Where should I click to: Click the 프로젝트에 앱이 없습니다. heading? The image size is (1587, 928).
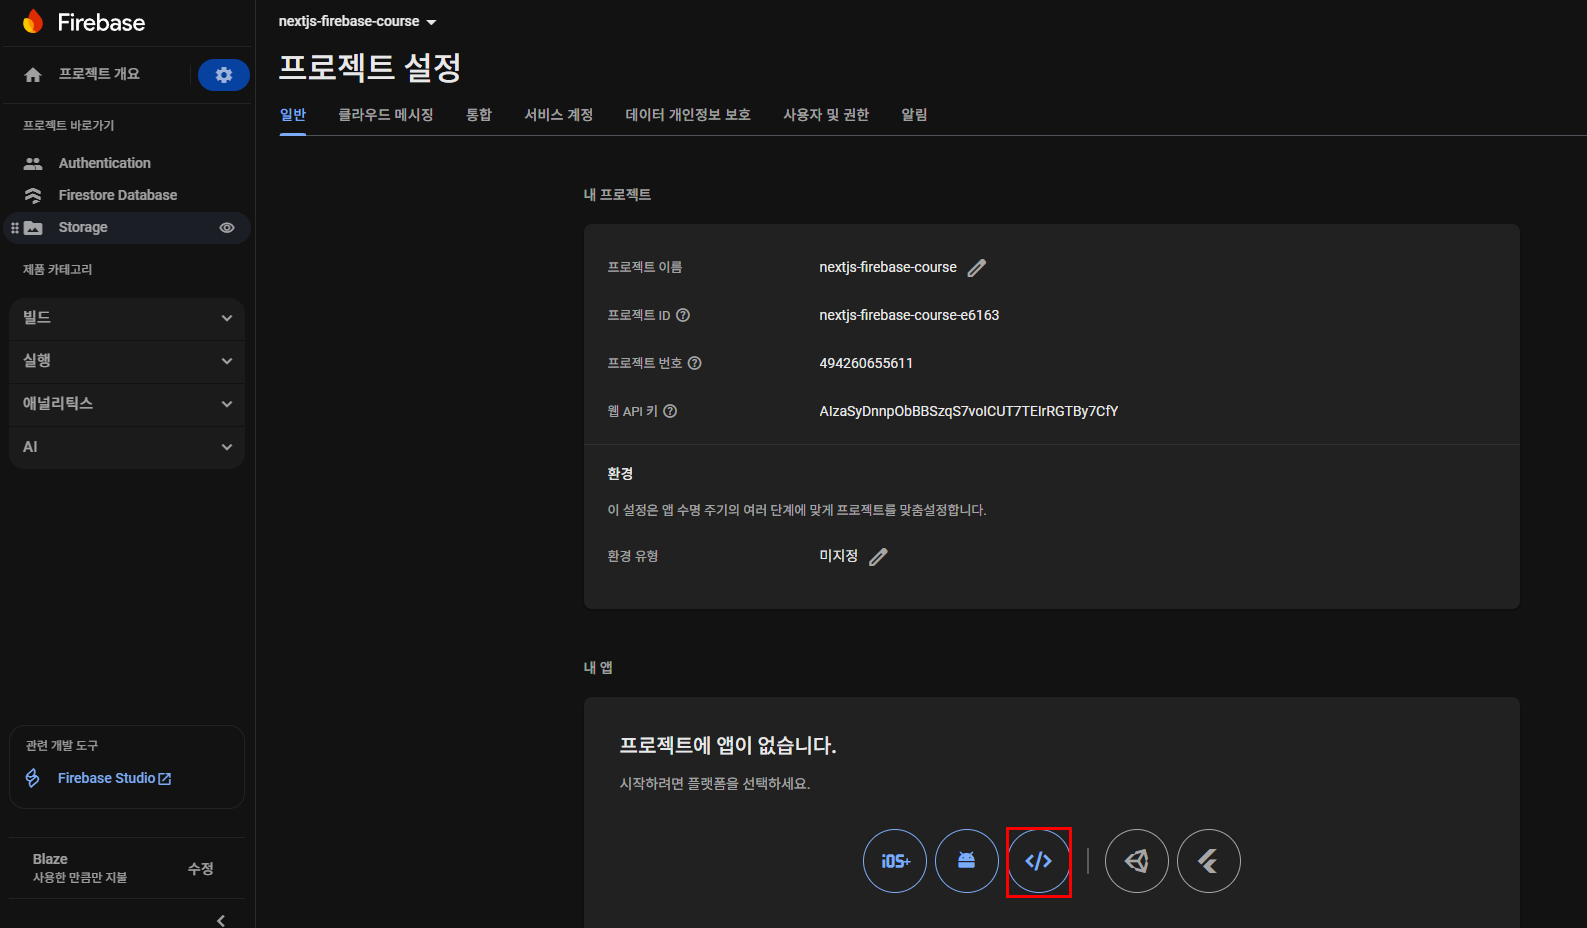pyautogui.click(x=728, y=746)
